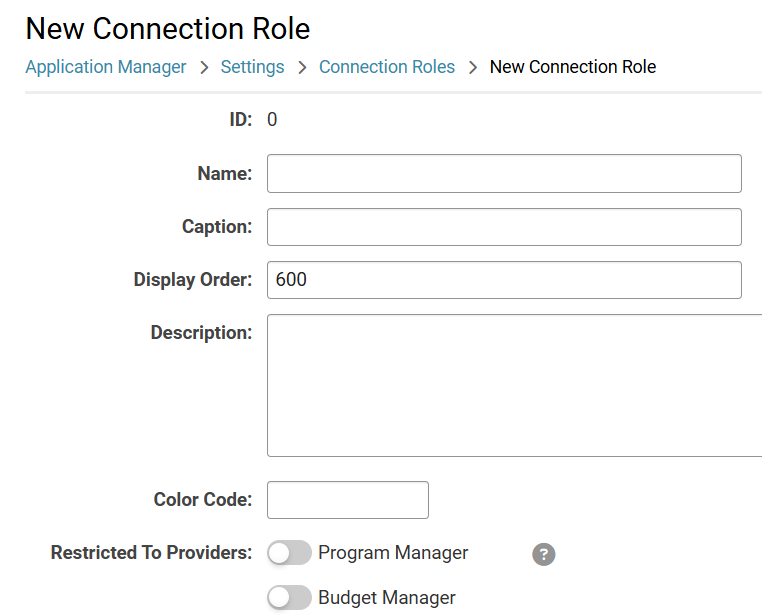Open the Settings breadcrumb link
The height and width of the screenshot is (615, 762).
pyautogui.click(x=252, y=67)
